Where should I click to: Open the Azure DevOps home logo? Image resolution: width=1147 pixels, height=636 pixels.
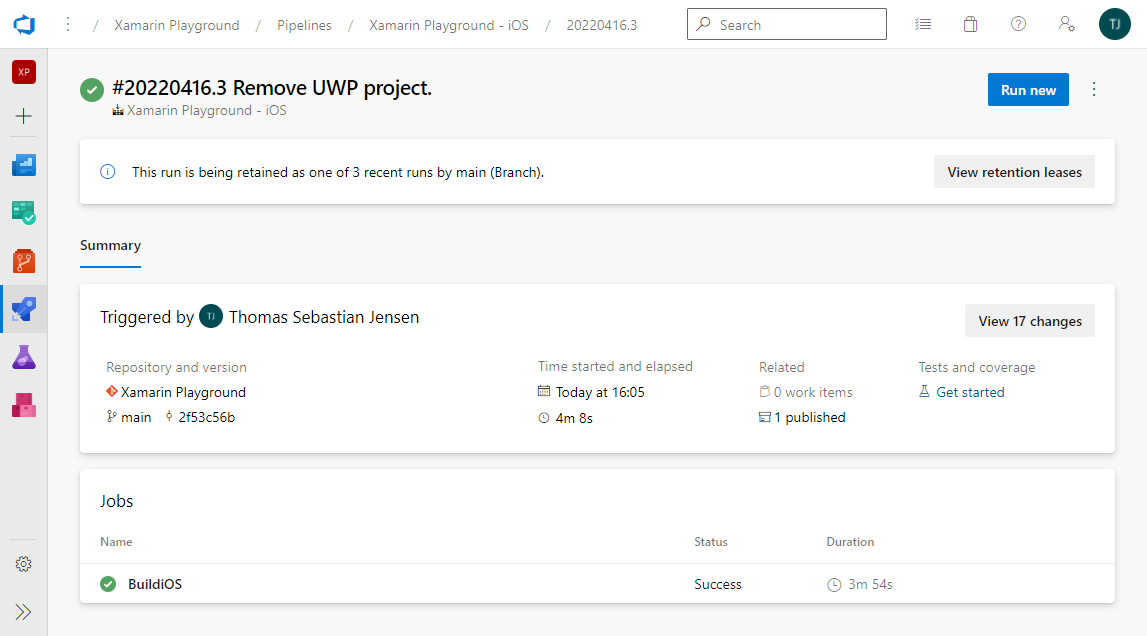(24, 24)
